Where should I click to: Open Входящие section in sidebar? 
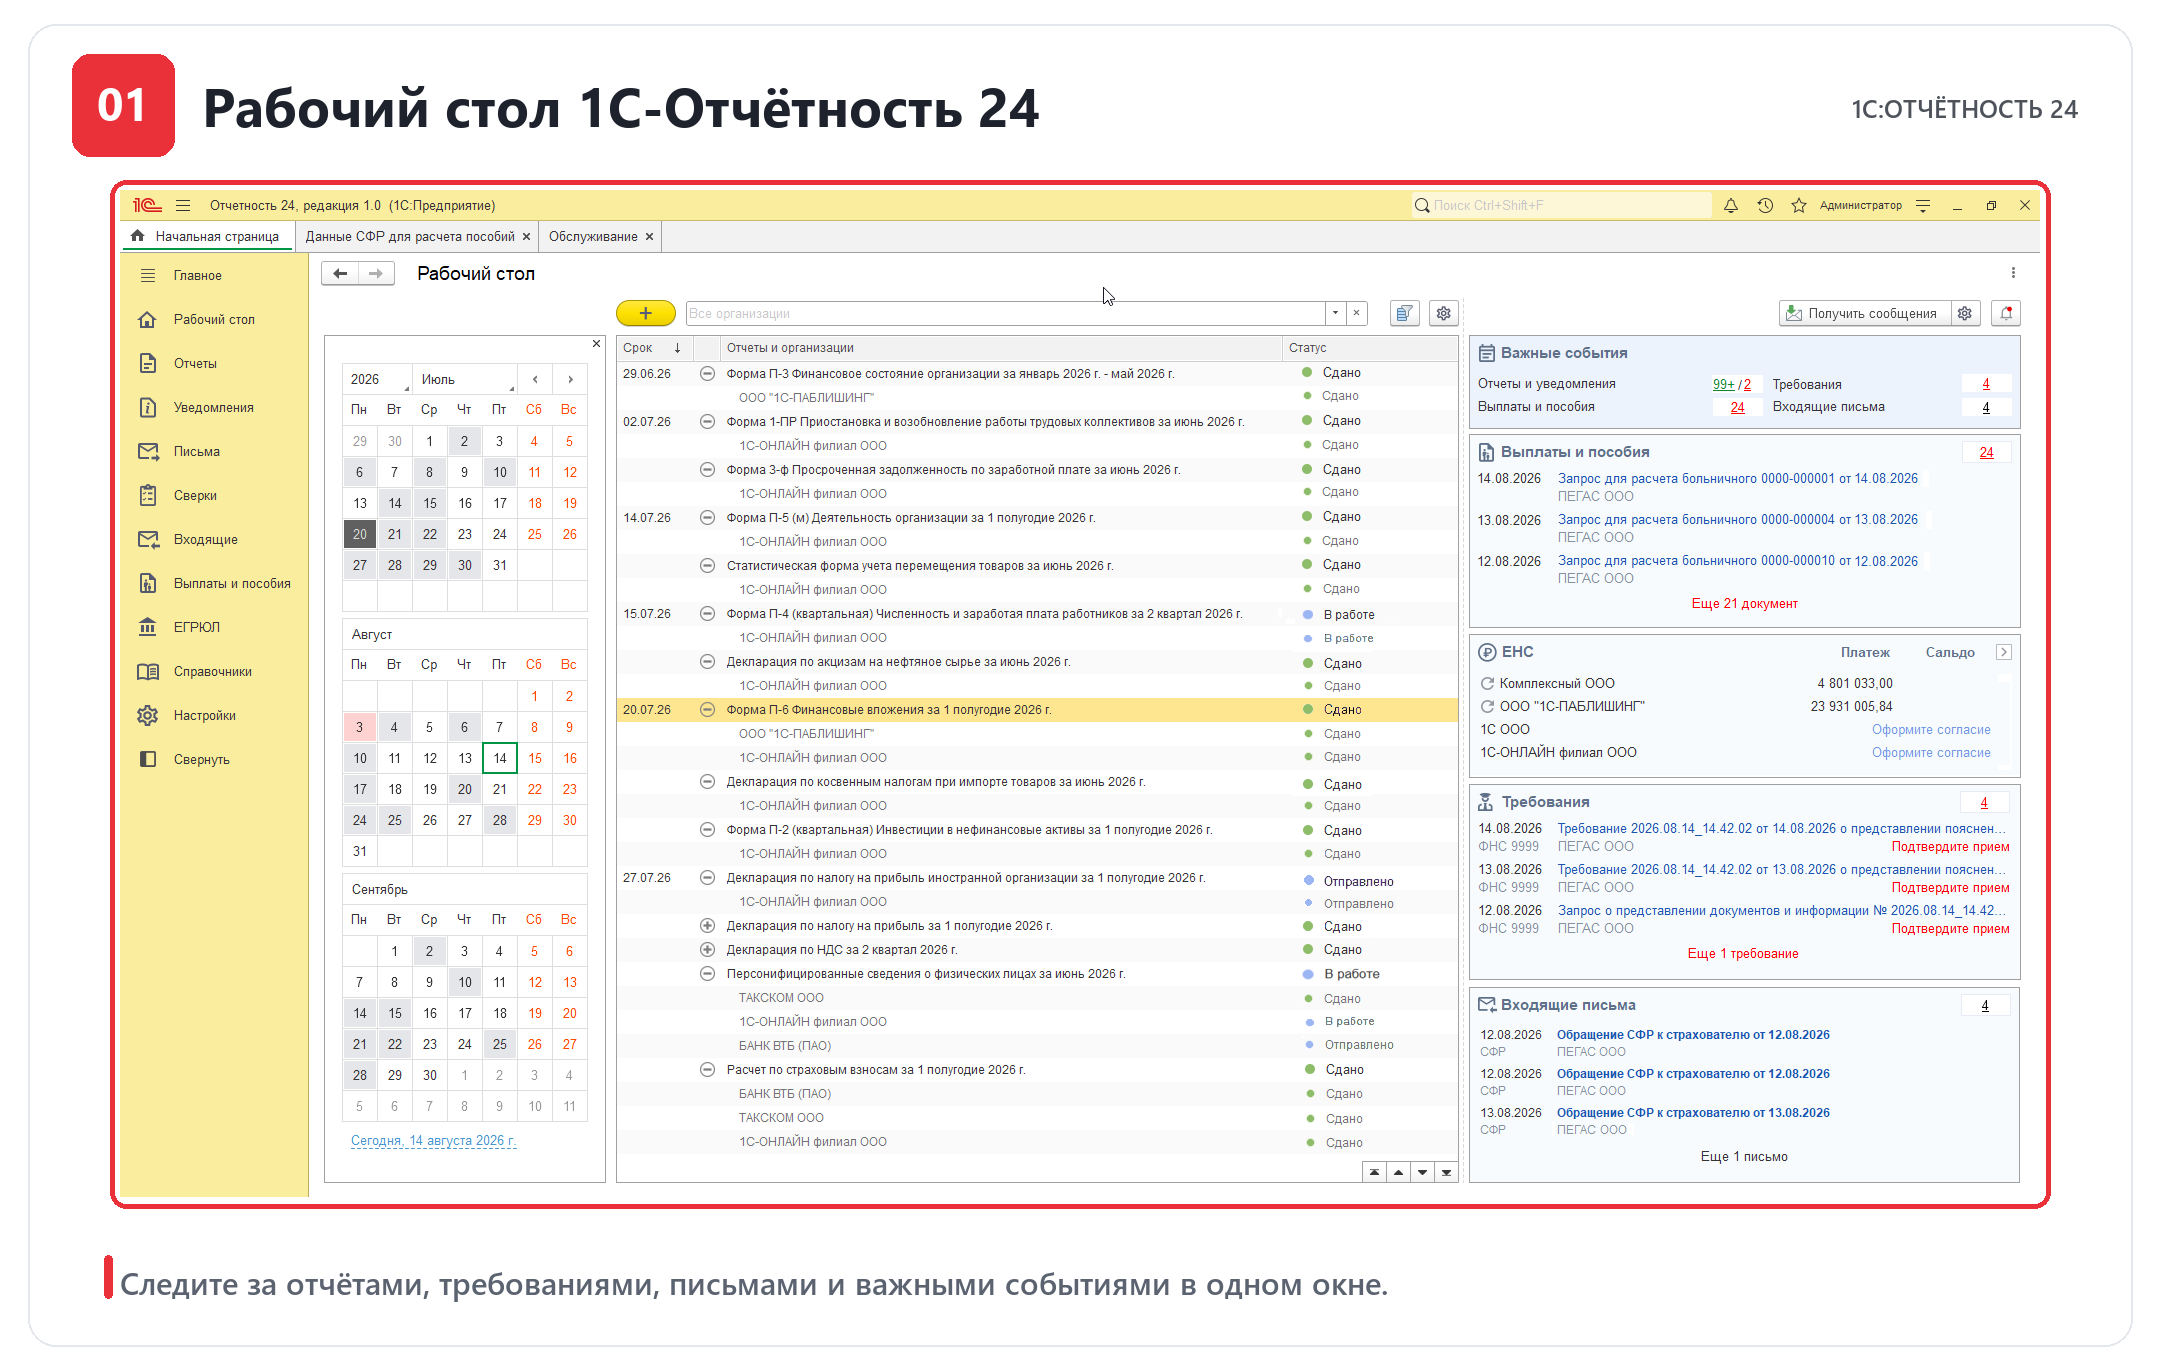click(205, 539)
